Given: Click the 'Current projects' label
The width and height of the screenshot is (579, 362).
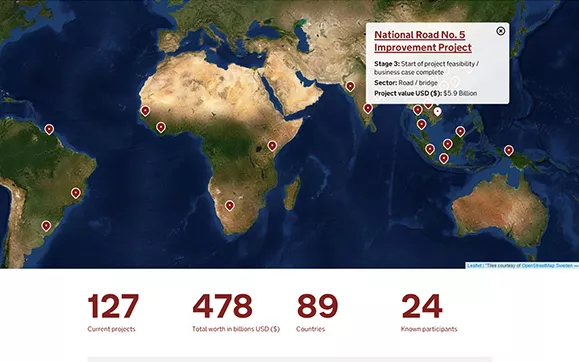Looking at the screenshot, I should click(x=112, y=329).
